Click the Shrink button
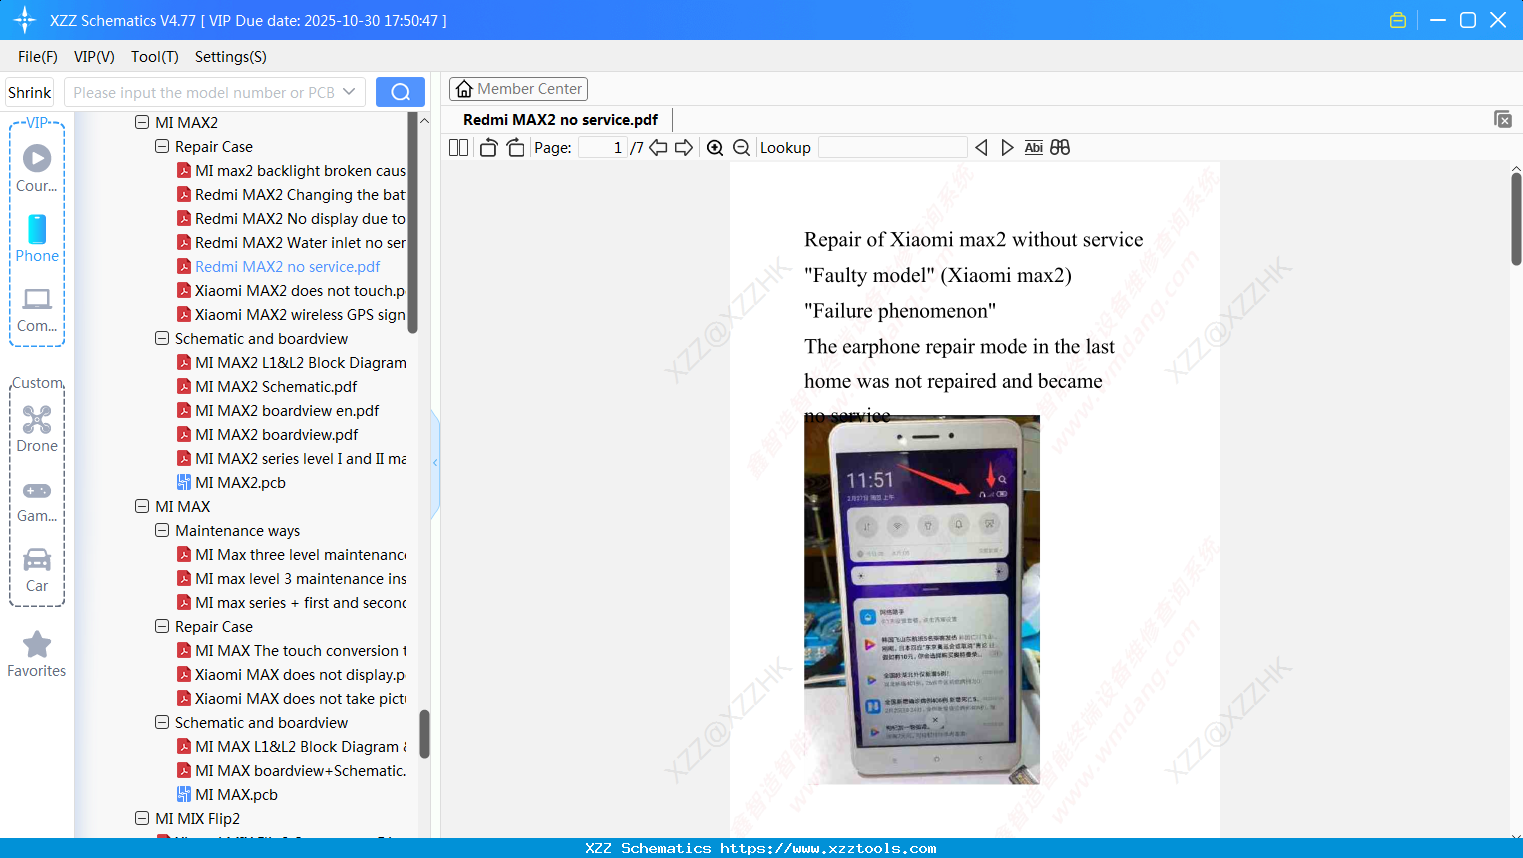Screen dimensions: 1523x858 click(30, 92)
